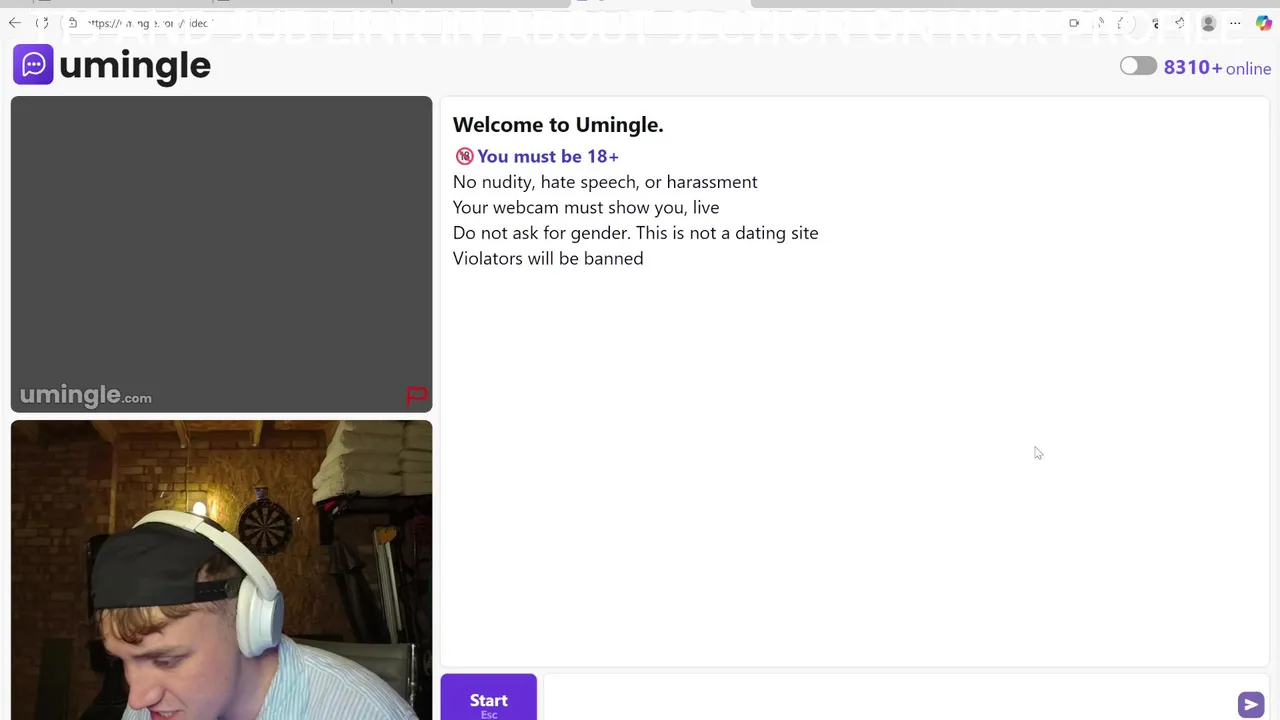Viewport: 1280px width, 720px height.
Task: Click the browser back arrow
Action: 15,23
